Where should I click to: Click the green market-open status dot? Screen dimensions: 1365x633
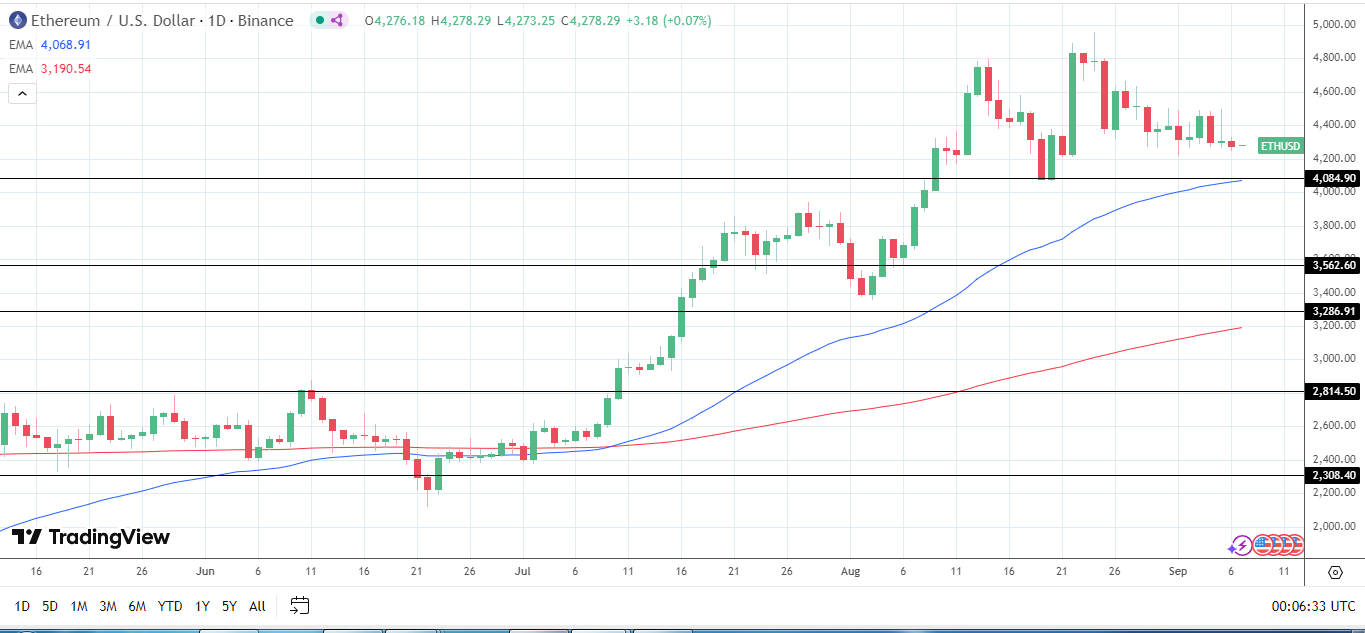tap(319, 20)
